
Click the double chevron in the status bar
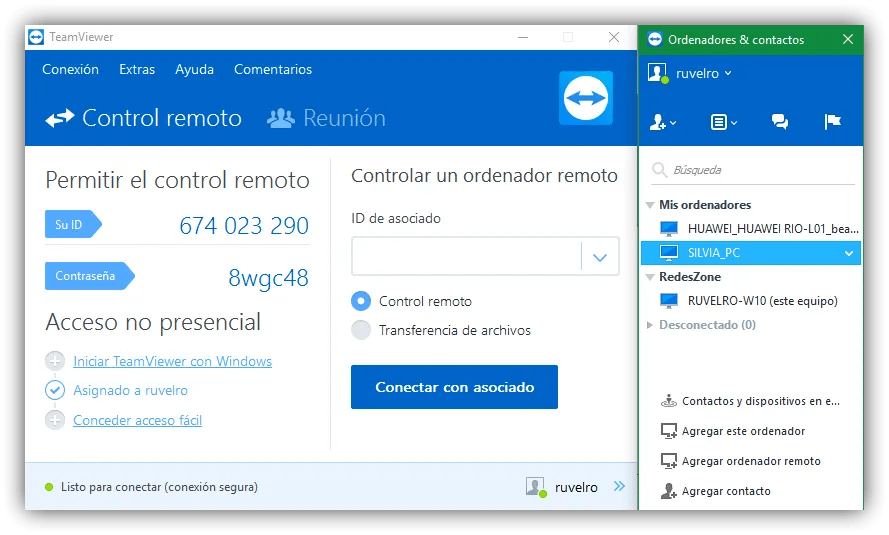[x=619, y=486]
